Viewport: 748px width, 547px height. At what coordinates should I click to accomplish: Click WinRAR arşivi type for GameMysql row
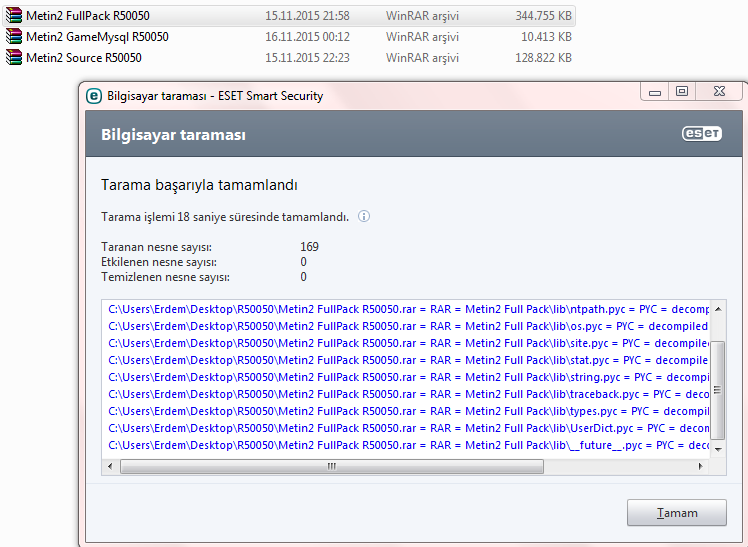coord(422,37)
